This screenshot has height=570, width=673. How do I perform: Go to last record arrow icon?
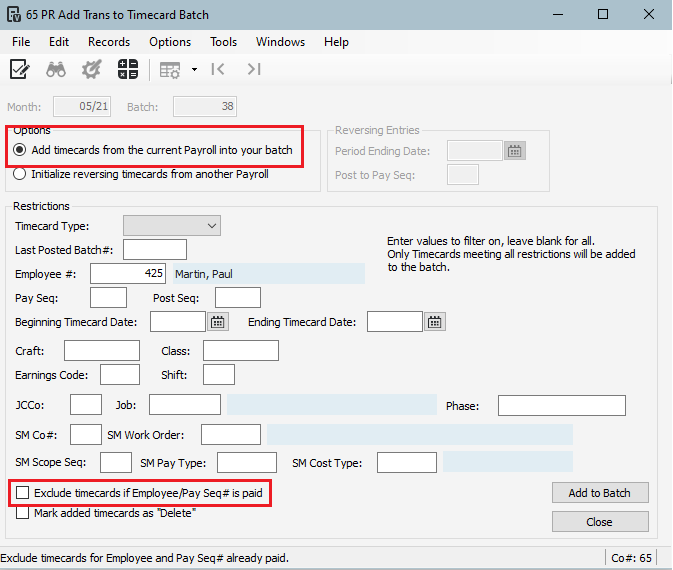point(254,69)
